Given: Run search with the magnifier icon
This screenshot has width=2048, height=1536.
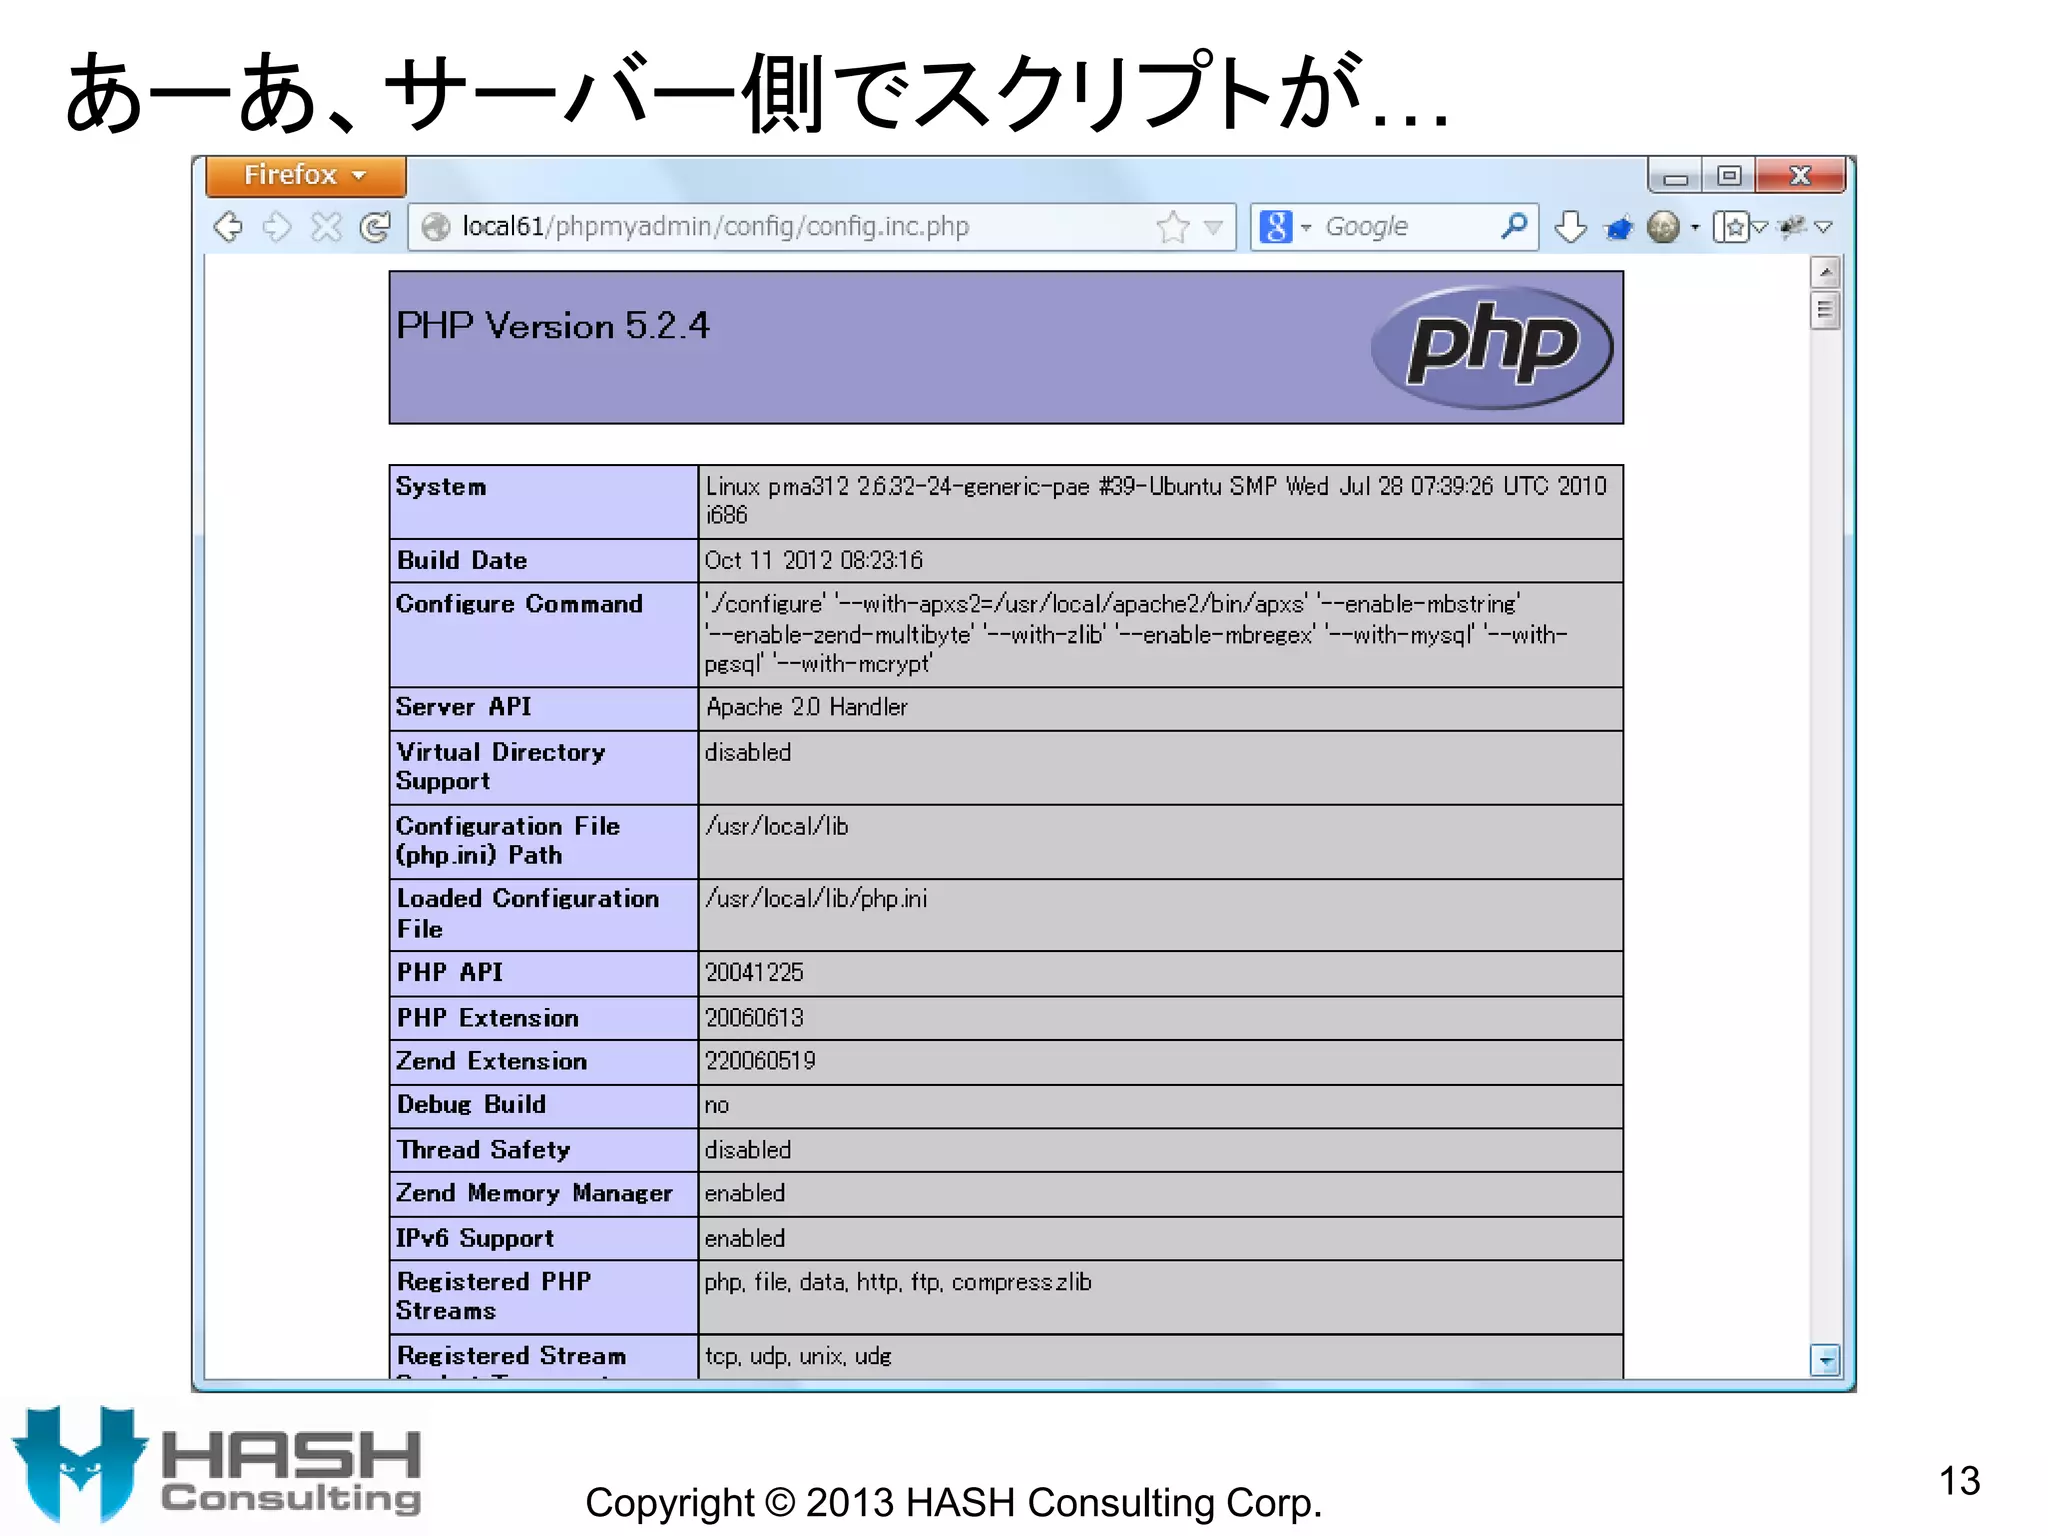Looking at the screenshot, I should click(1514, 227).
